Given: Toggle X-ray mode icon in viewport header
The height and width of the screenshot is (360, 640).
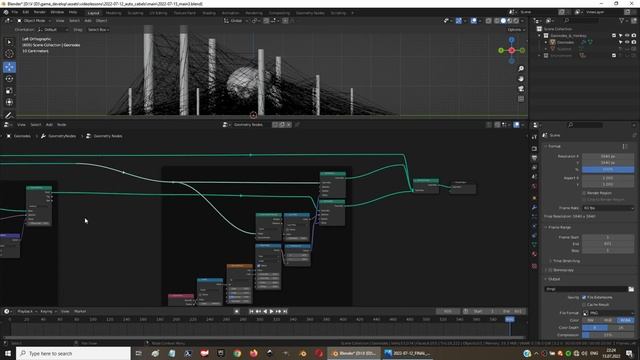Looking at the screenshot, I should click(x=488, y=20).
